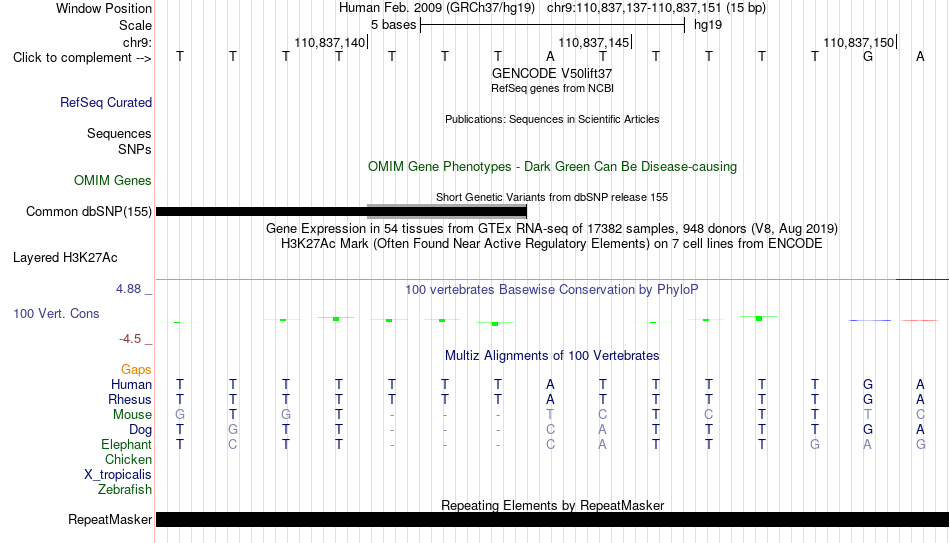This screenshot has width=950, height=543.
Task: Select the Common dbSNP(155) track label
Action: (x=88, y=212)
